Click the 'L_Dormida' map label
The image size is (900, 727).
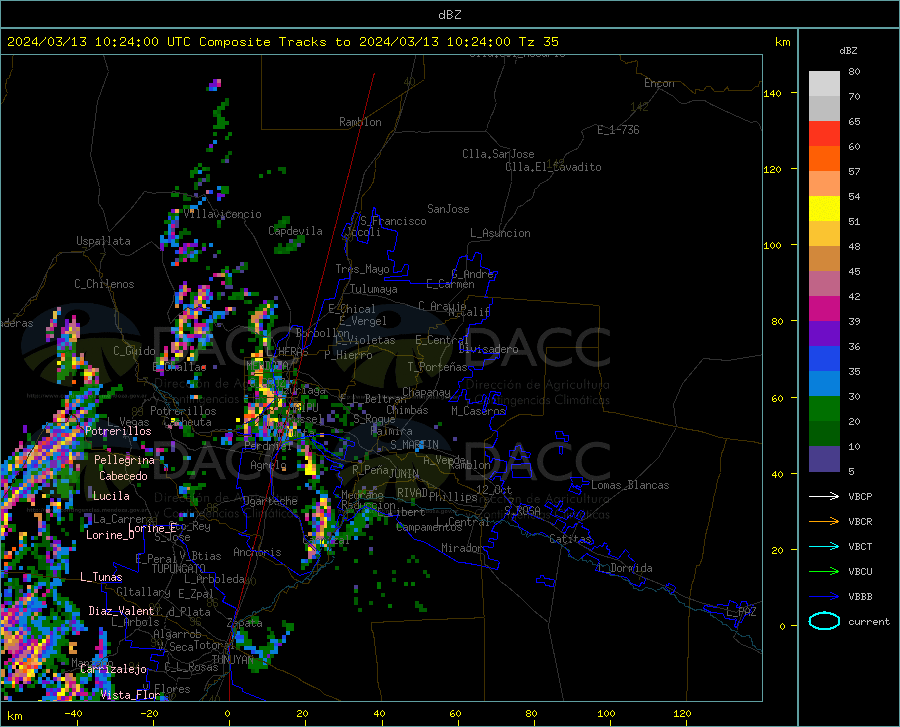(624, 568)
